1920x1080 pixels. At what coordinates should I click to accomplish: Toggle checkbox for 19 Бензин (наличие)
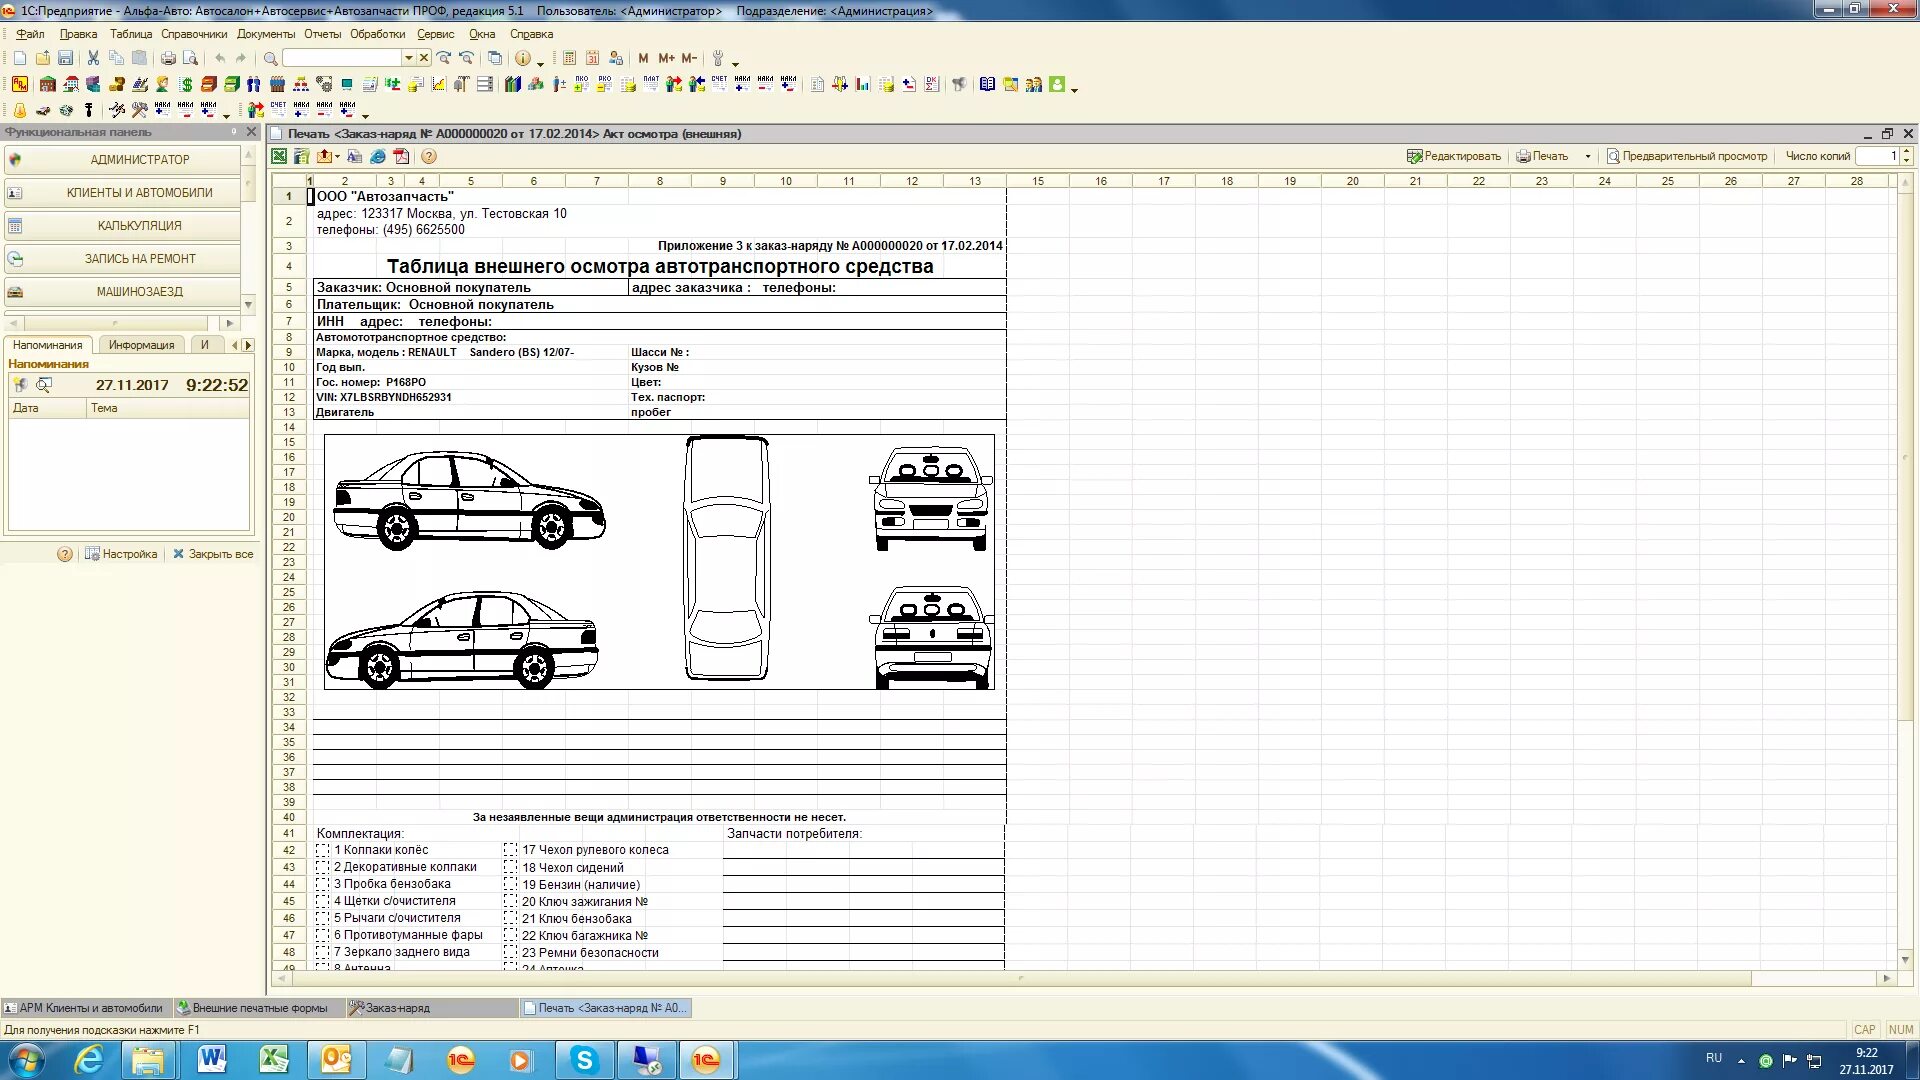[510, 884]
